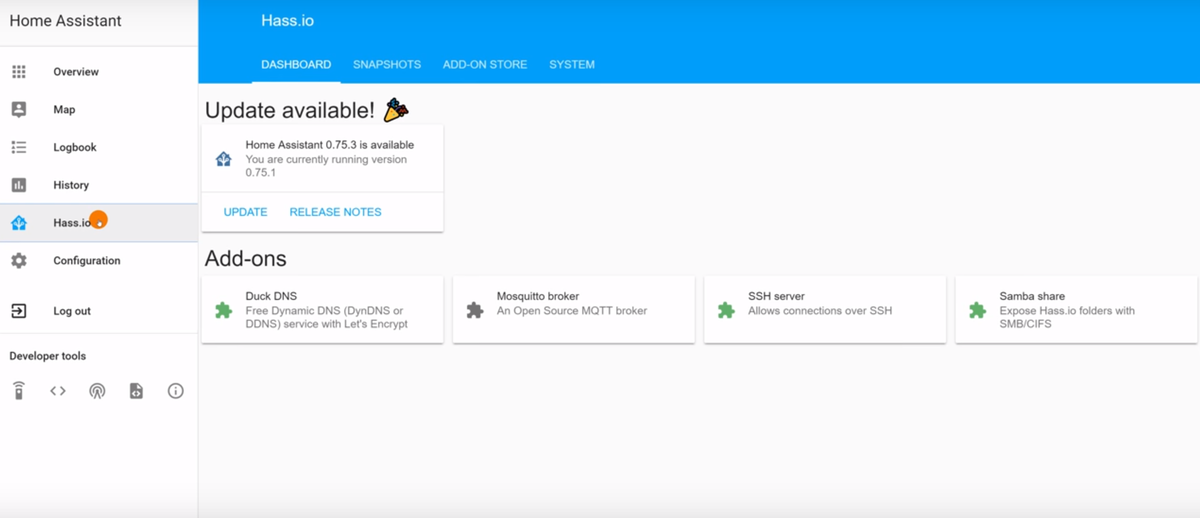Open the Info developer tool icon
Image resolution: width=1200 pixels, height=518 pixels.
(176, 391)
